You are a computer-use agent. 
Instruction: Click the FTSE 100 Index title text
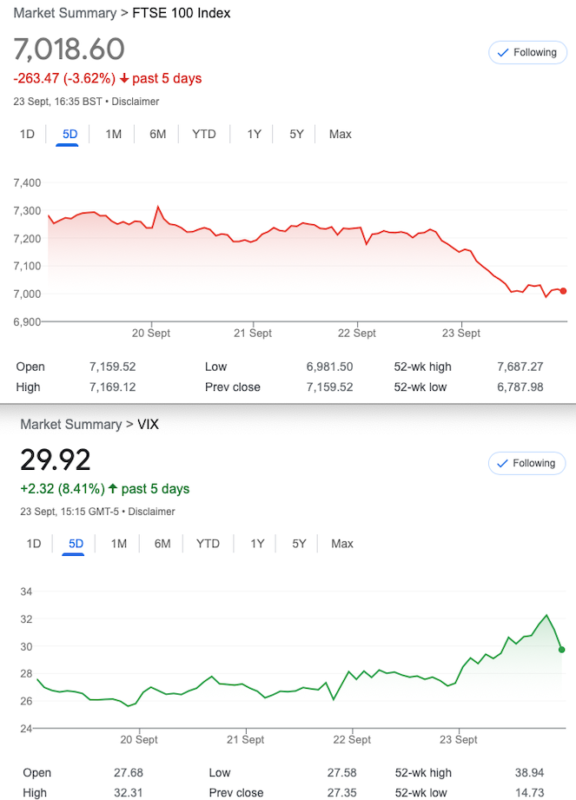181,13
